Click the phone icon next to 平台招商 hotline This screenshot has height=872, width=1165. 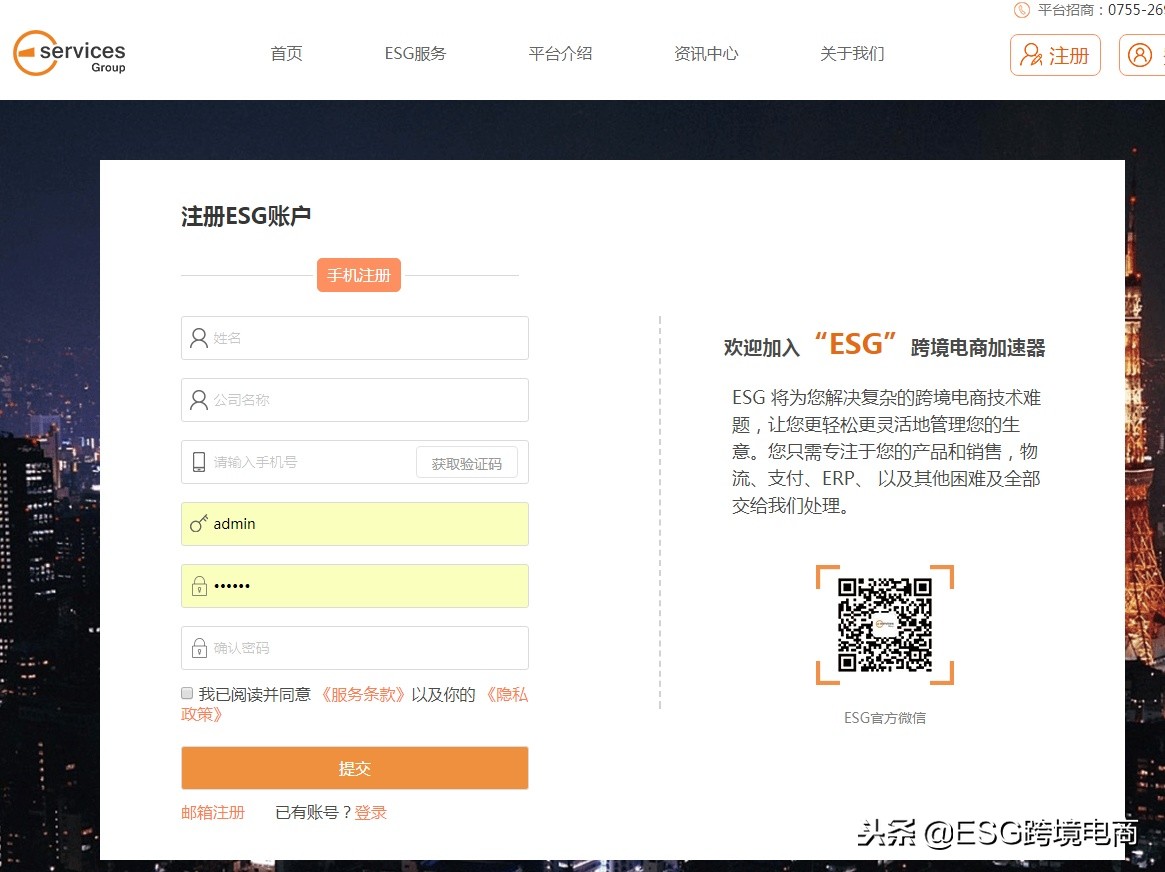point(1022,11)
